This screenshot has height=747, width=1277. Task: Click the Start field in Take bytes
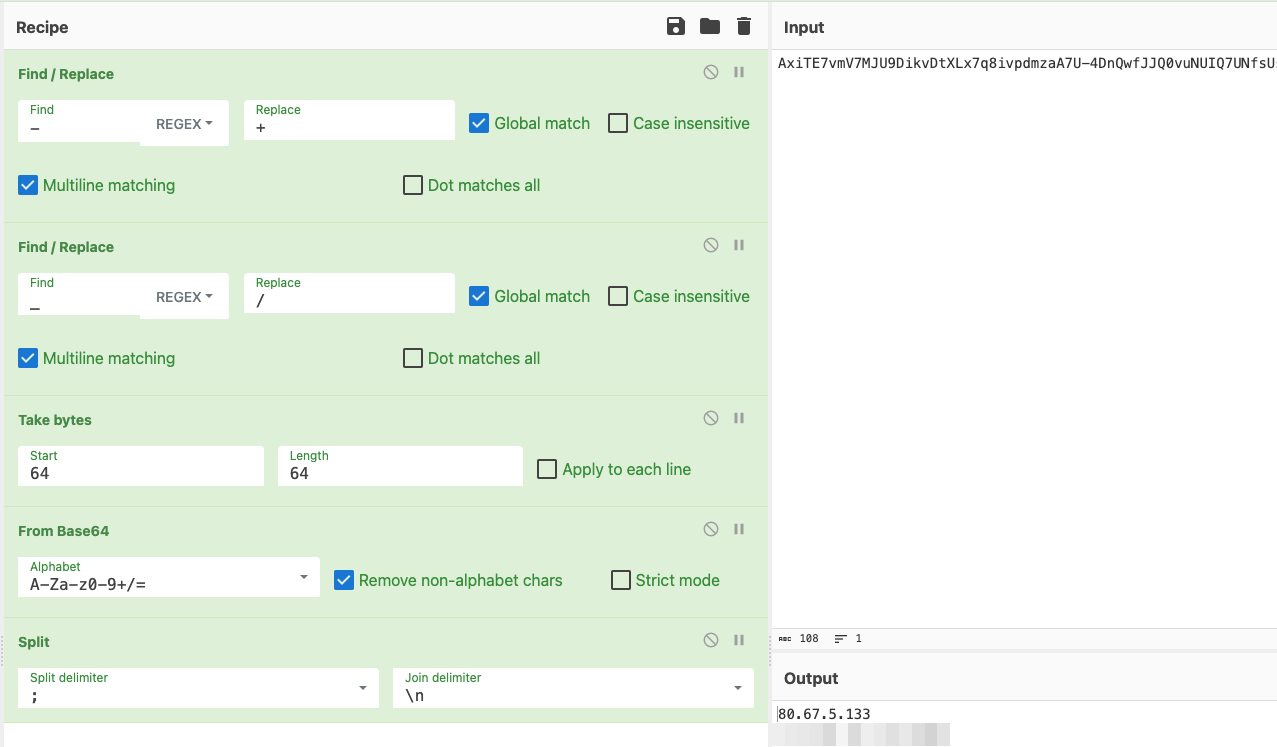coord(140,472)
